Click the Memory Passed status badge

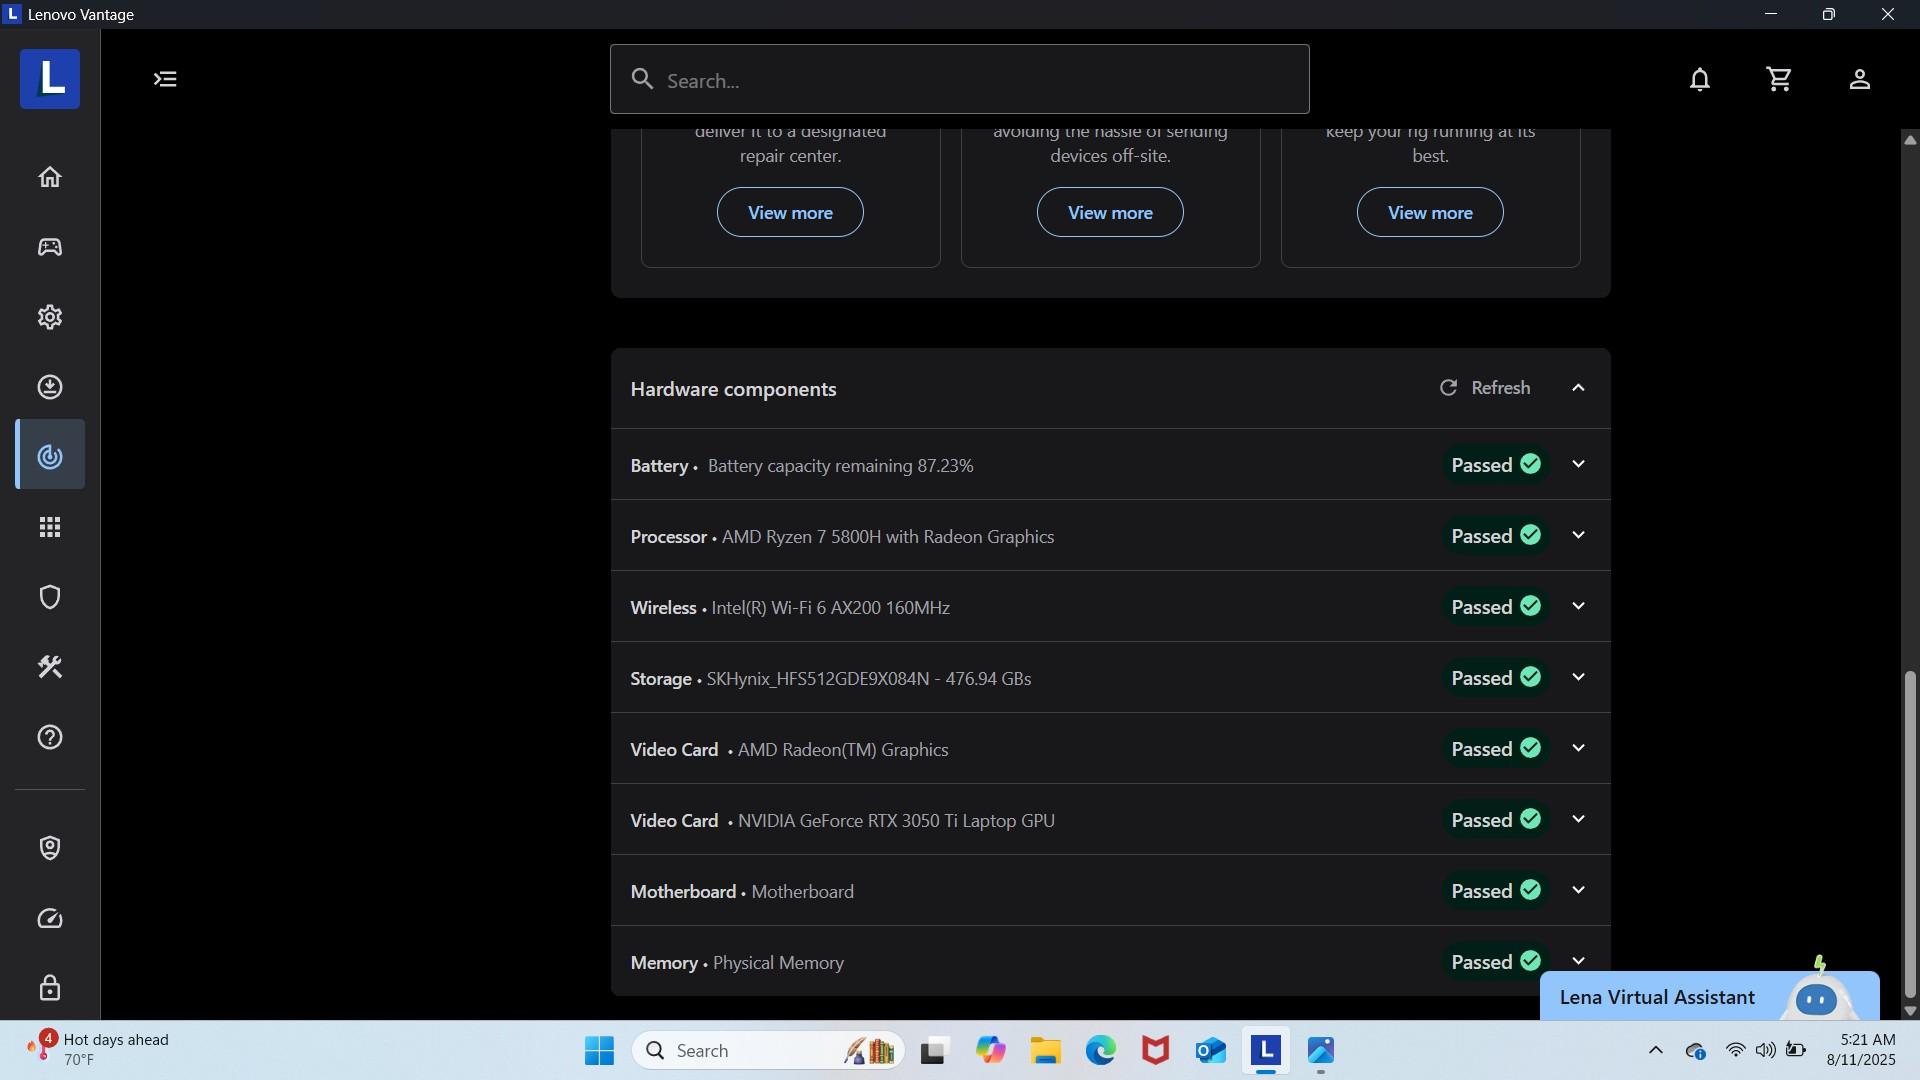point(1496,961)
